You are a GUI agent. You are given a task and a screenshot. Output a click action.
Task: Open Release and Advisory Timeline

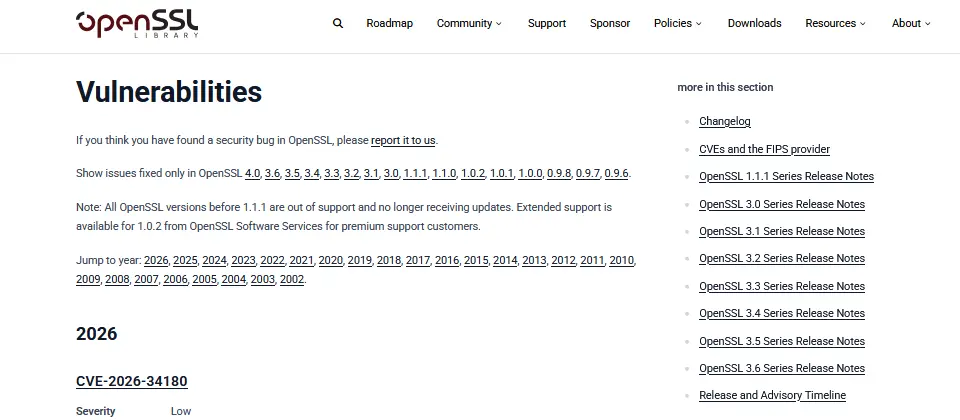(773, 396)
